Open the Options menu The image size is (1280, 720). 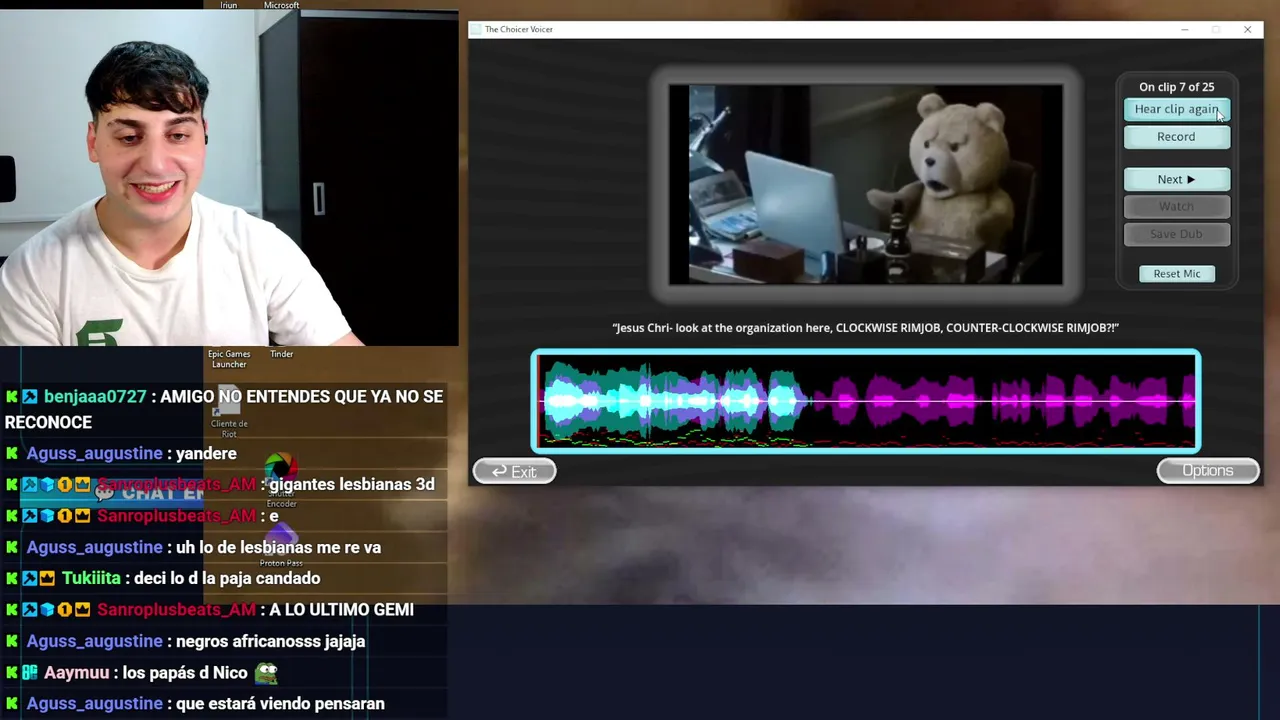coord(1208,471)
